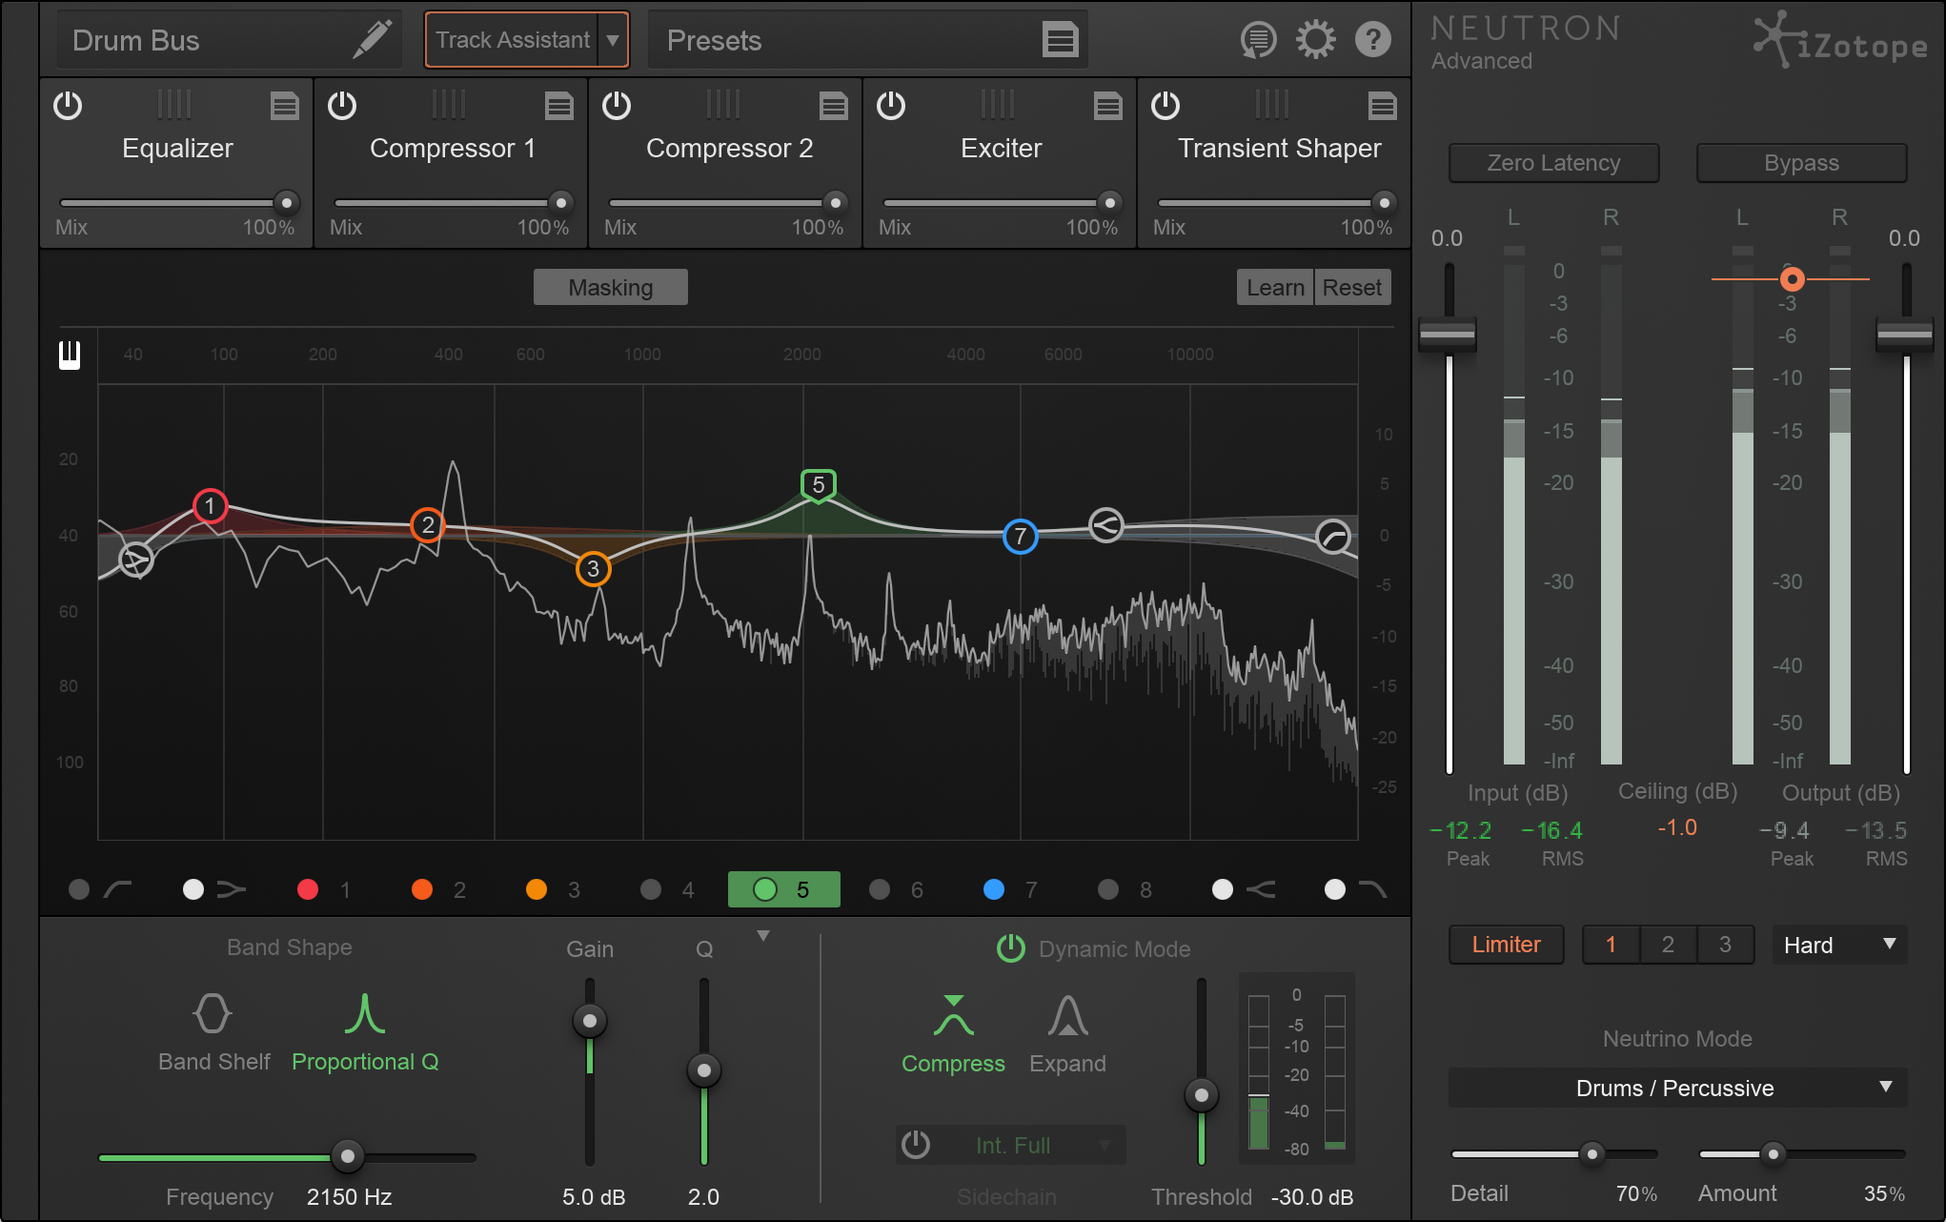Select the Band Shelf shape icon

tap(212, 1014)
